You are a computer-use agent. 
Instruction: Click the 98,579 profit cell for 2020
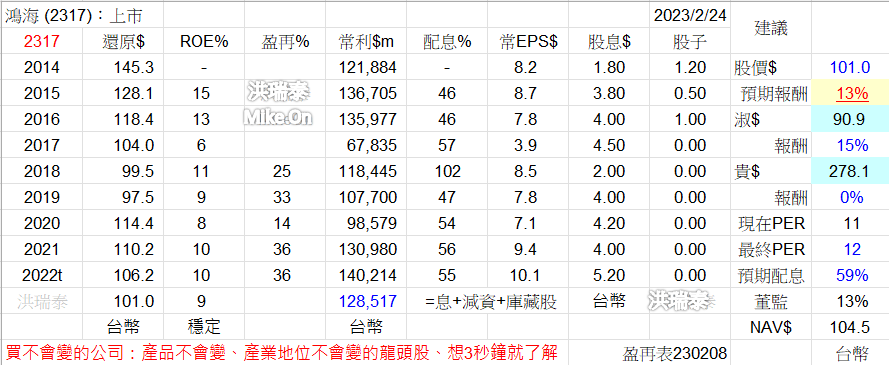[372, 223]
